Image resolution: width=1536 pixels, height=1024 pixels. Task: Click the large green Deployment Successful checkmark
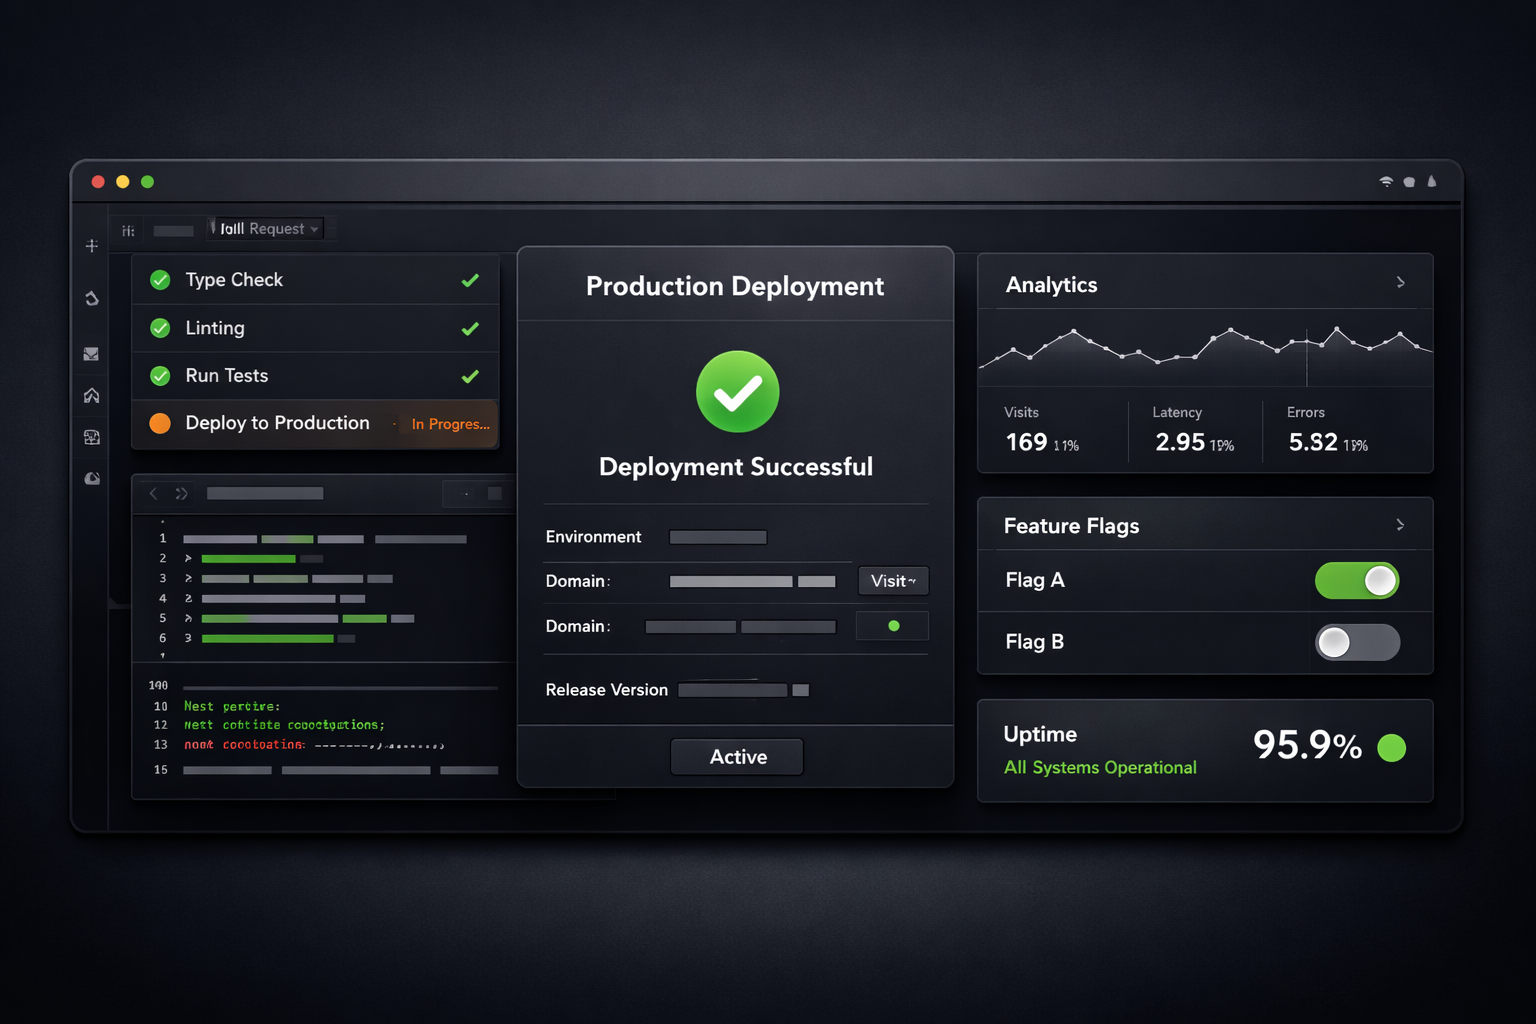pos(738,392)
